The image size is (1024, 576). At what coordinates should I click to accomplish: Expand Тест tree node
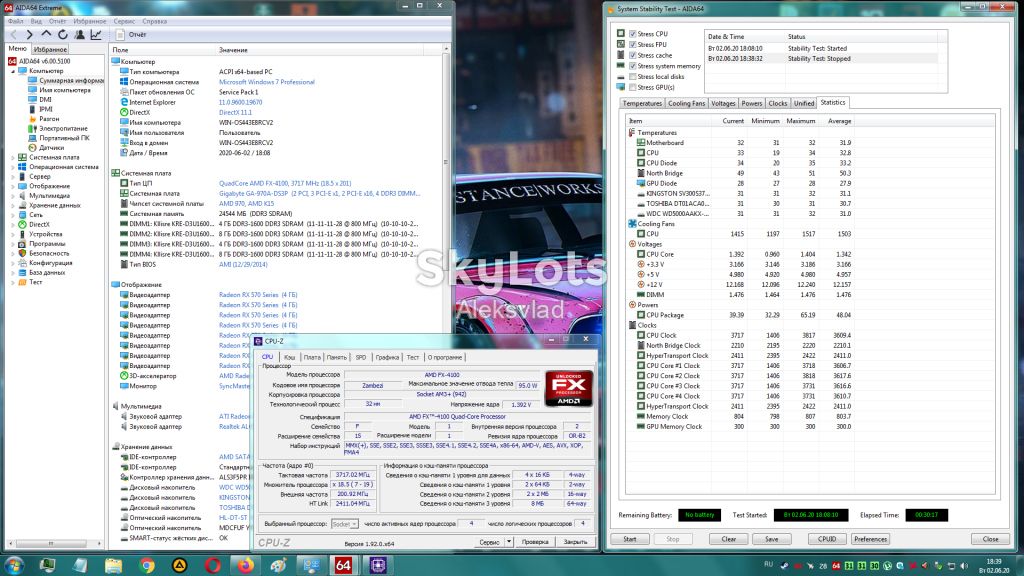(13, 282)
